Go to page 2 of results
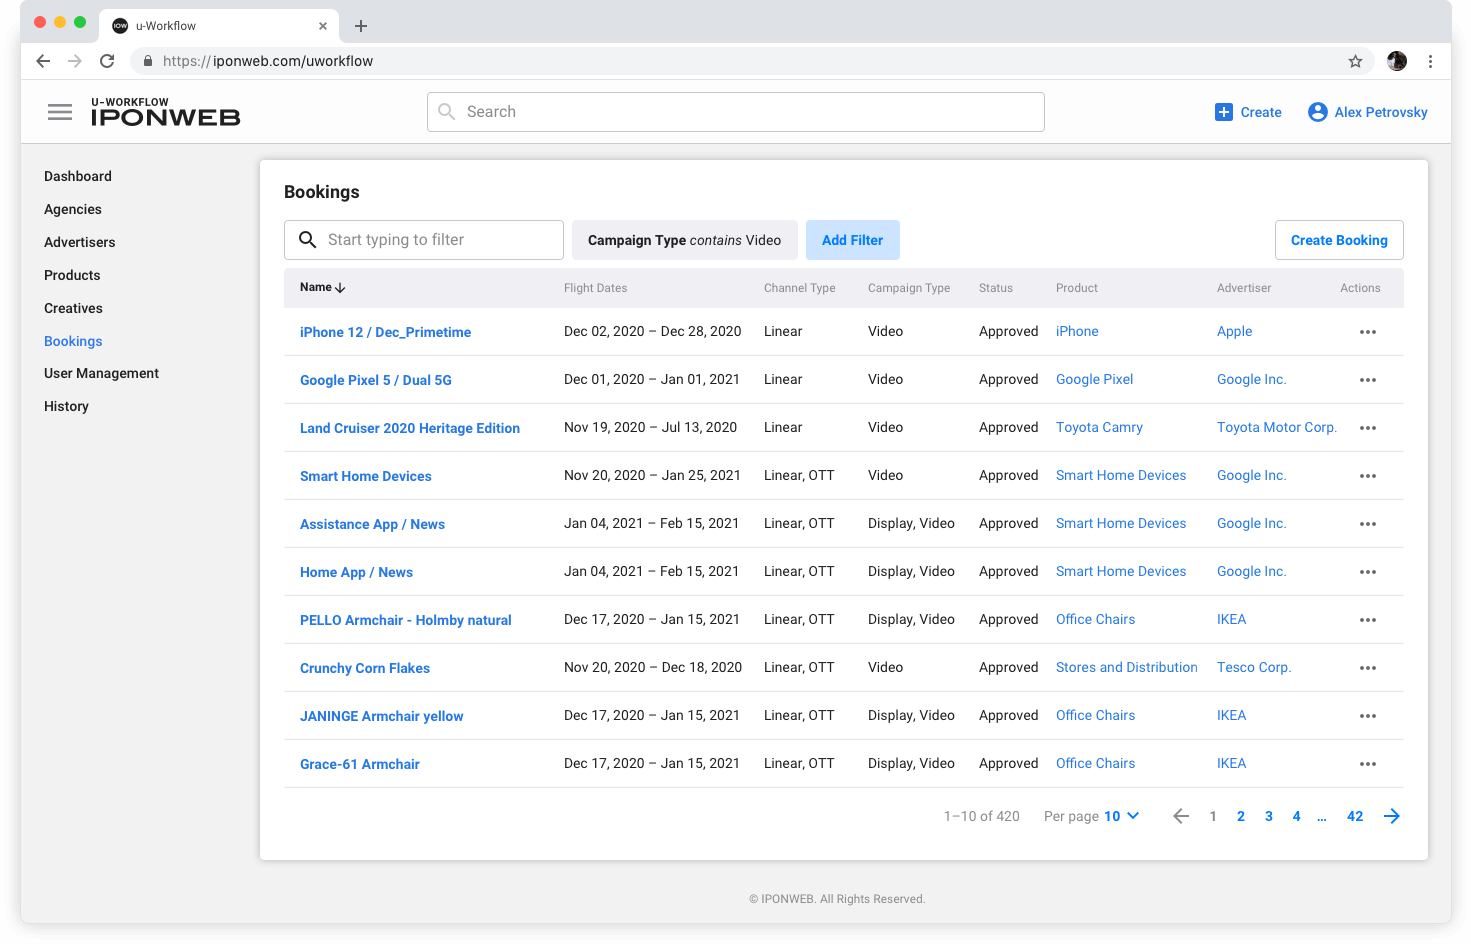1471x944 pixels. point(1241,816)
